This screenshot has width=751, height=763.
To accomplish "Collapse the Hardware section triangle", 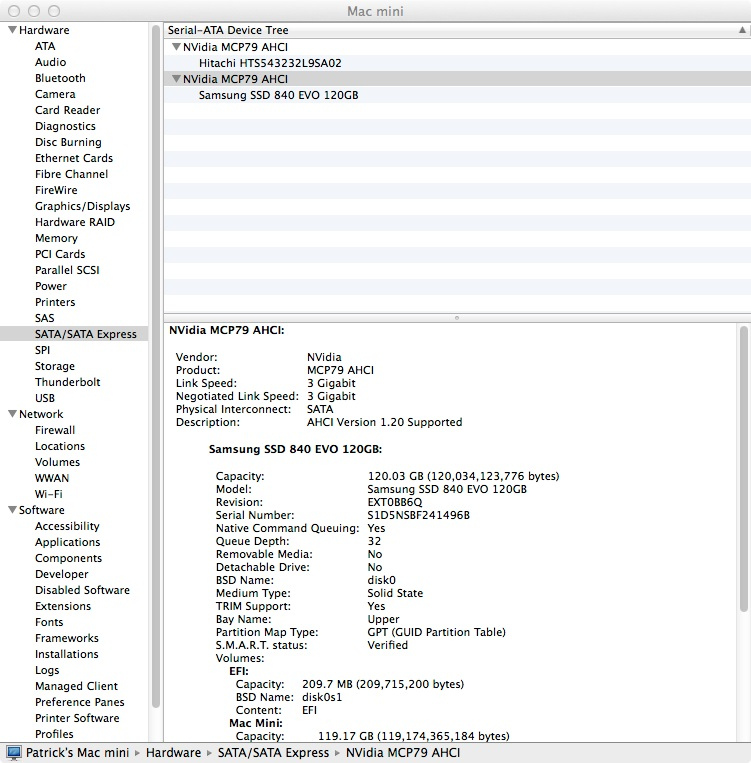I will tap(12, 30).
